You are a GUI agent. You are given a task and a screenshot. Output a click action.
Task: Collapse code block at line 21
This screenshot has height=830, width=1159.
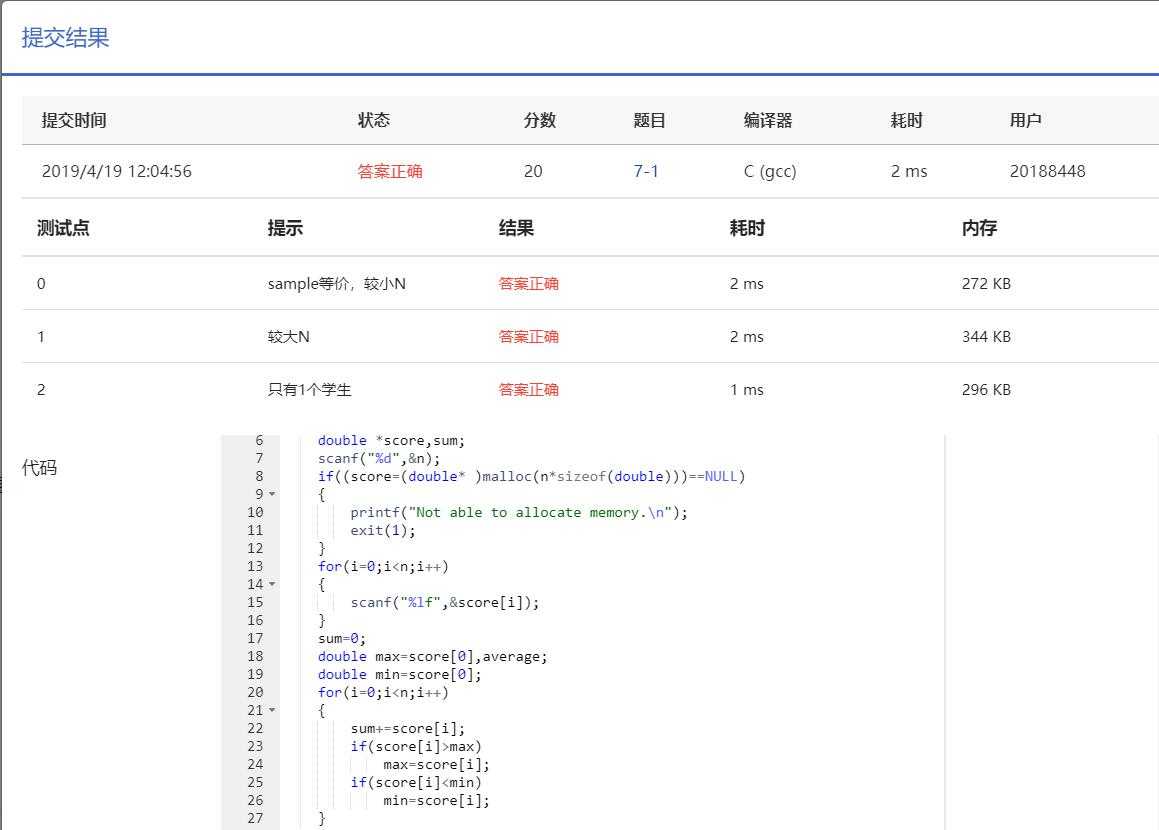point(272,710)
